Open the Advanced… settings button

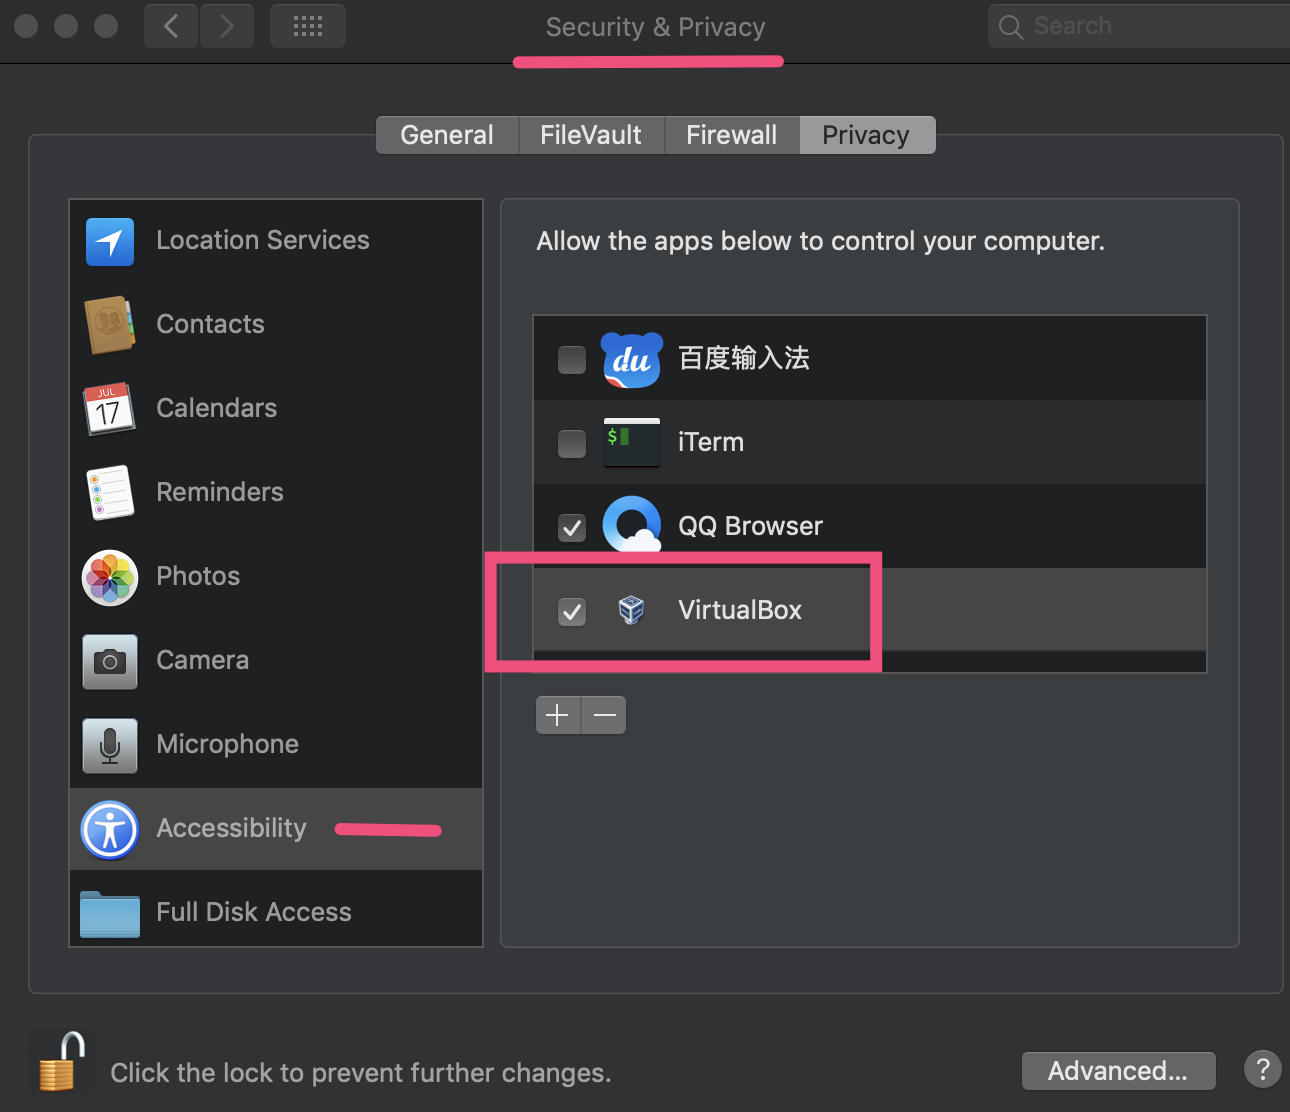tap(1118, 1071)
